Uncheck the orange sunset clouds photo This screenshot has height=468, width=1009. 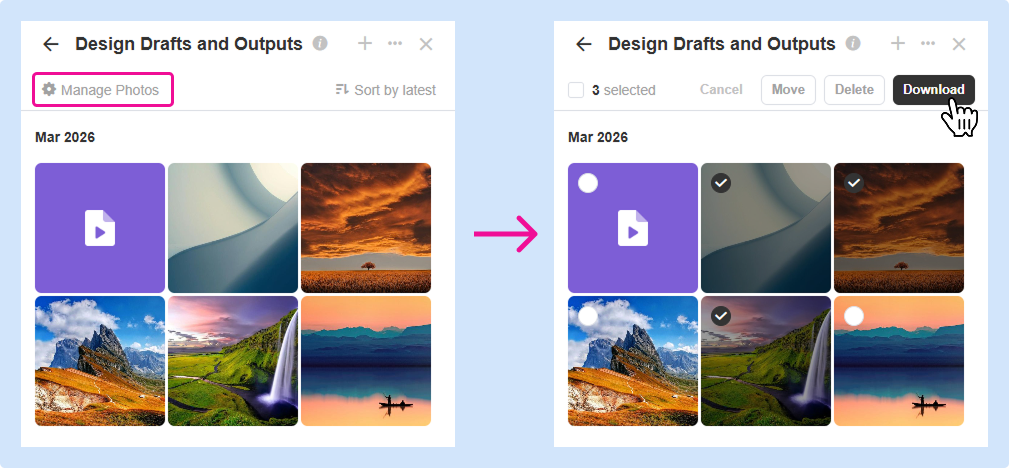coord(853,183)
